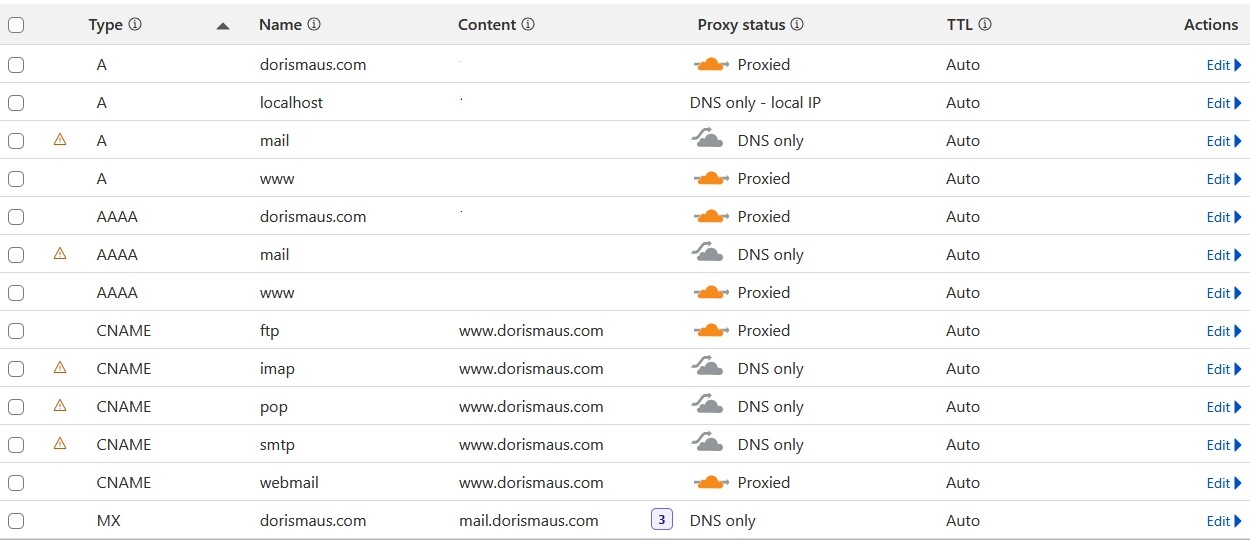
Task: Click the info icon next to Proxy status header
Action: pos(797,25)
